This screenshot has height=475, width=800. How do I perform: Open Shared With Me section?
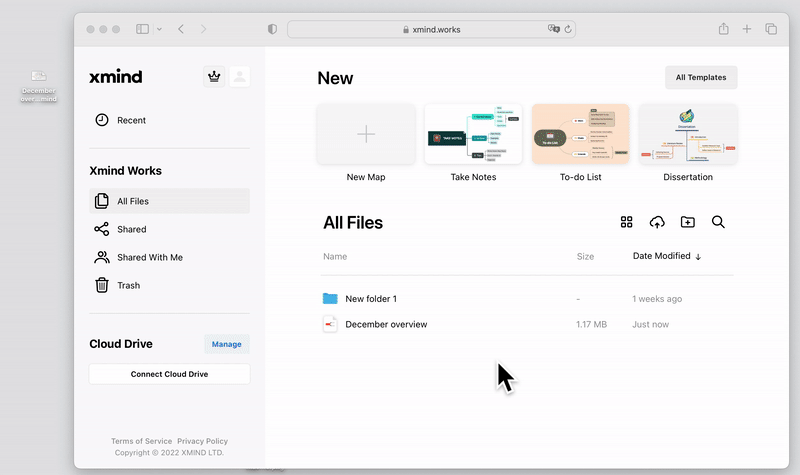point(169,257)
